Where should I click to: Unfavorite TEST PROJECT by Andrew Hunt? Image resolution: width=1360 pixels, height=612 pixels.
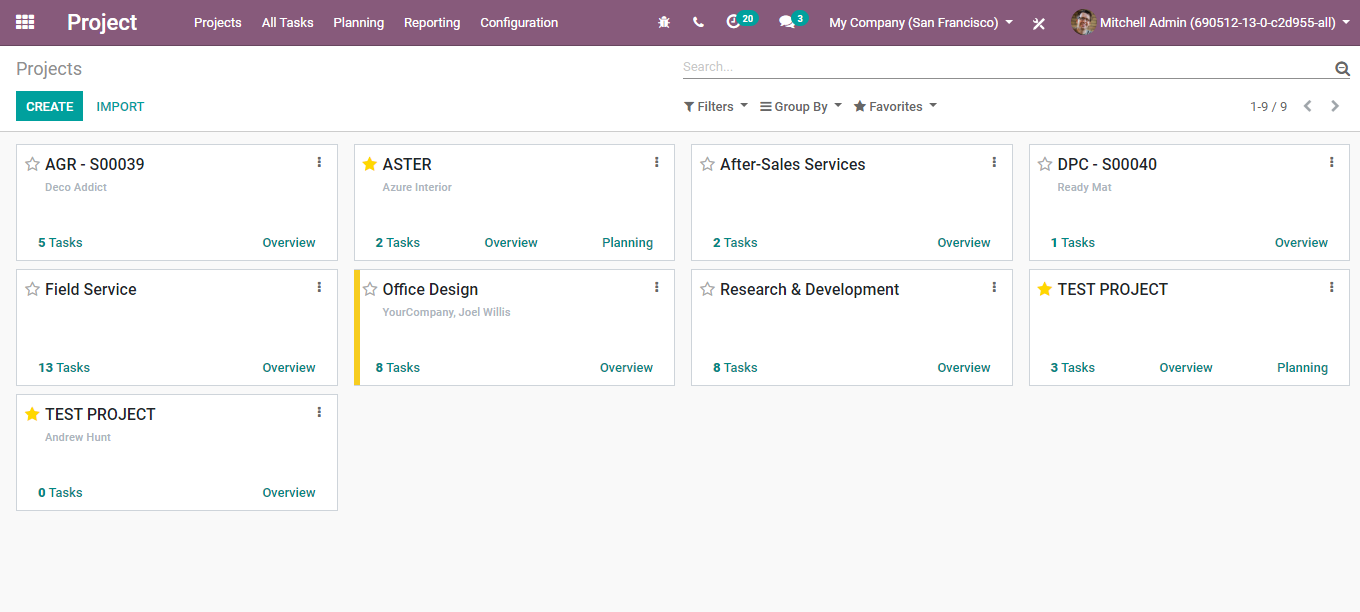pyautogui.click(x=32, y=414)
